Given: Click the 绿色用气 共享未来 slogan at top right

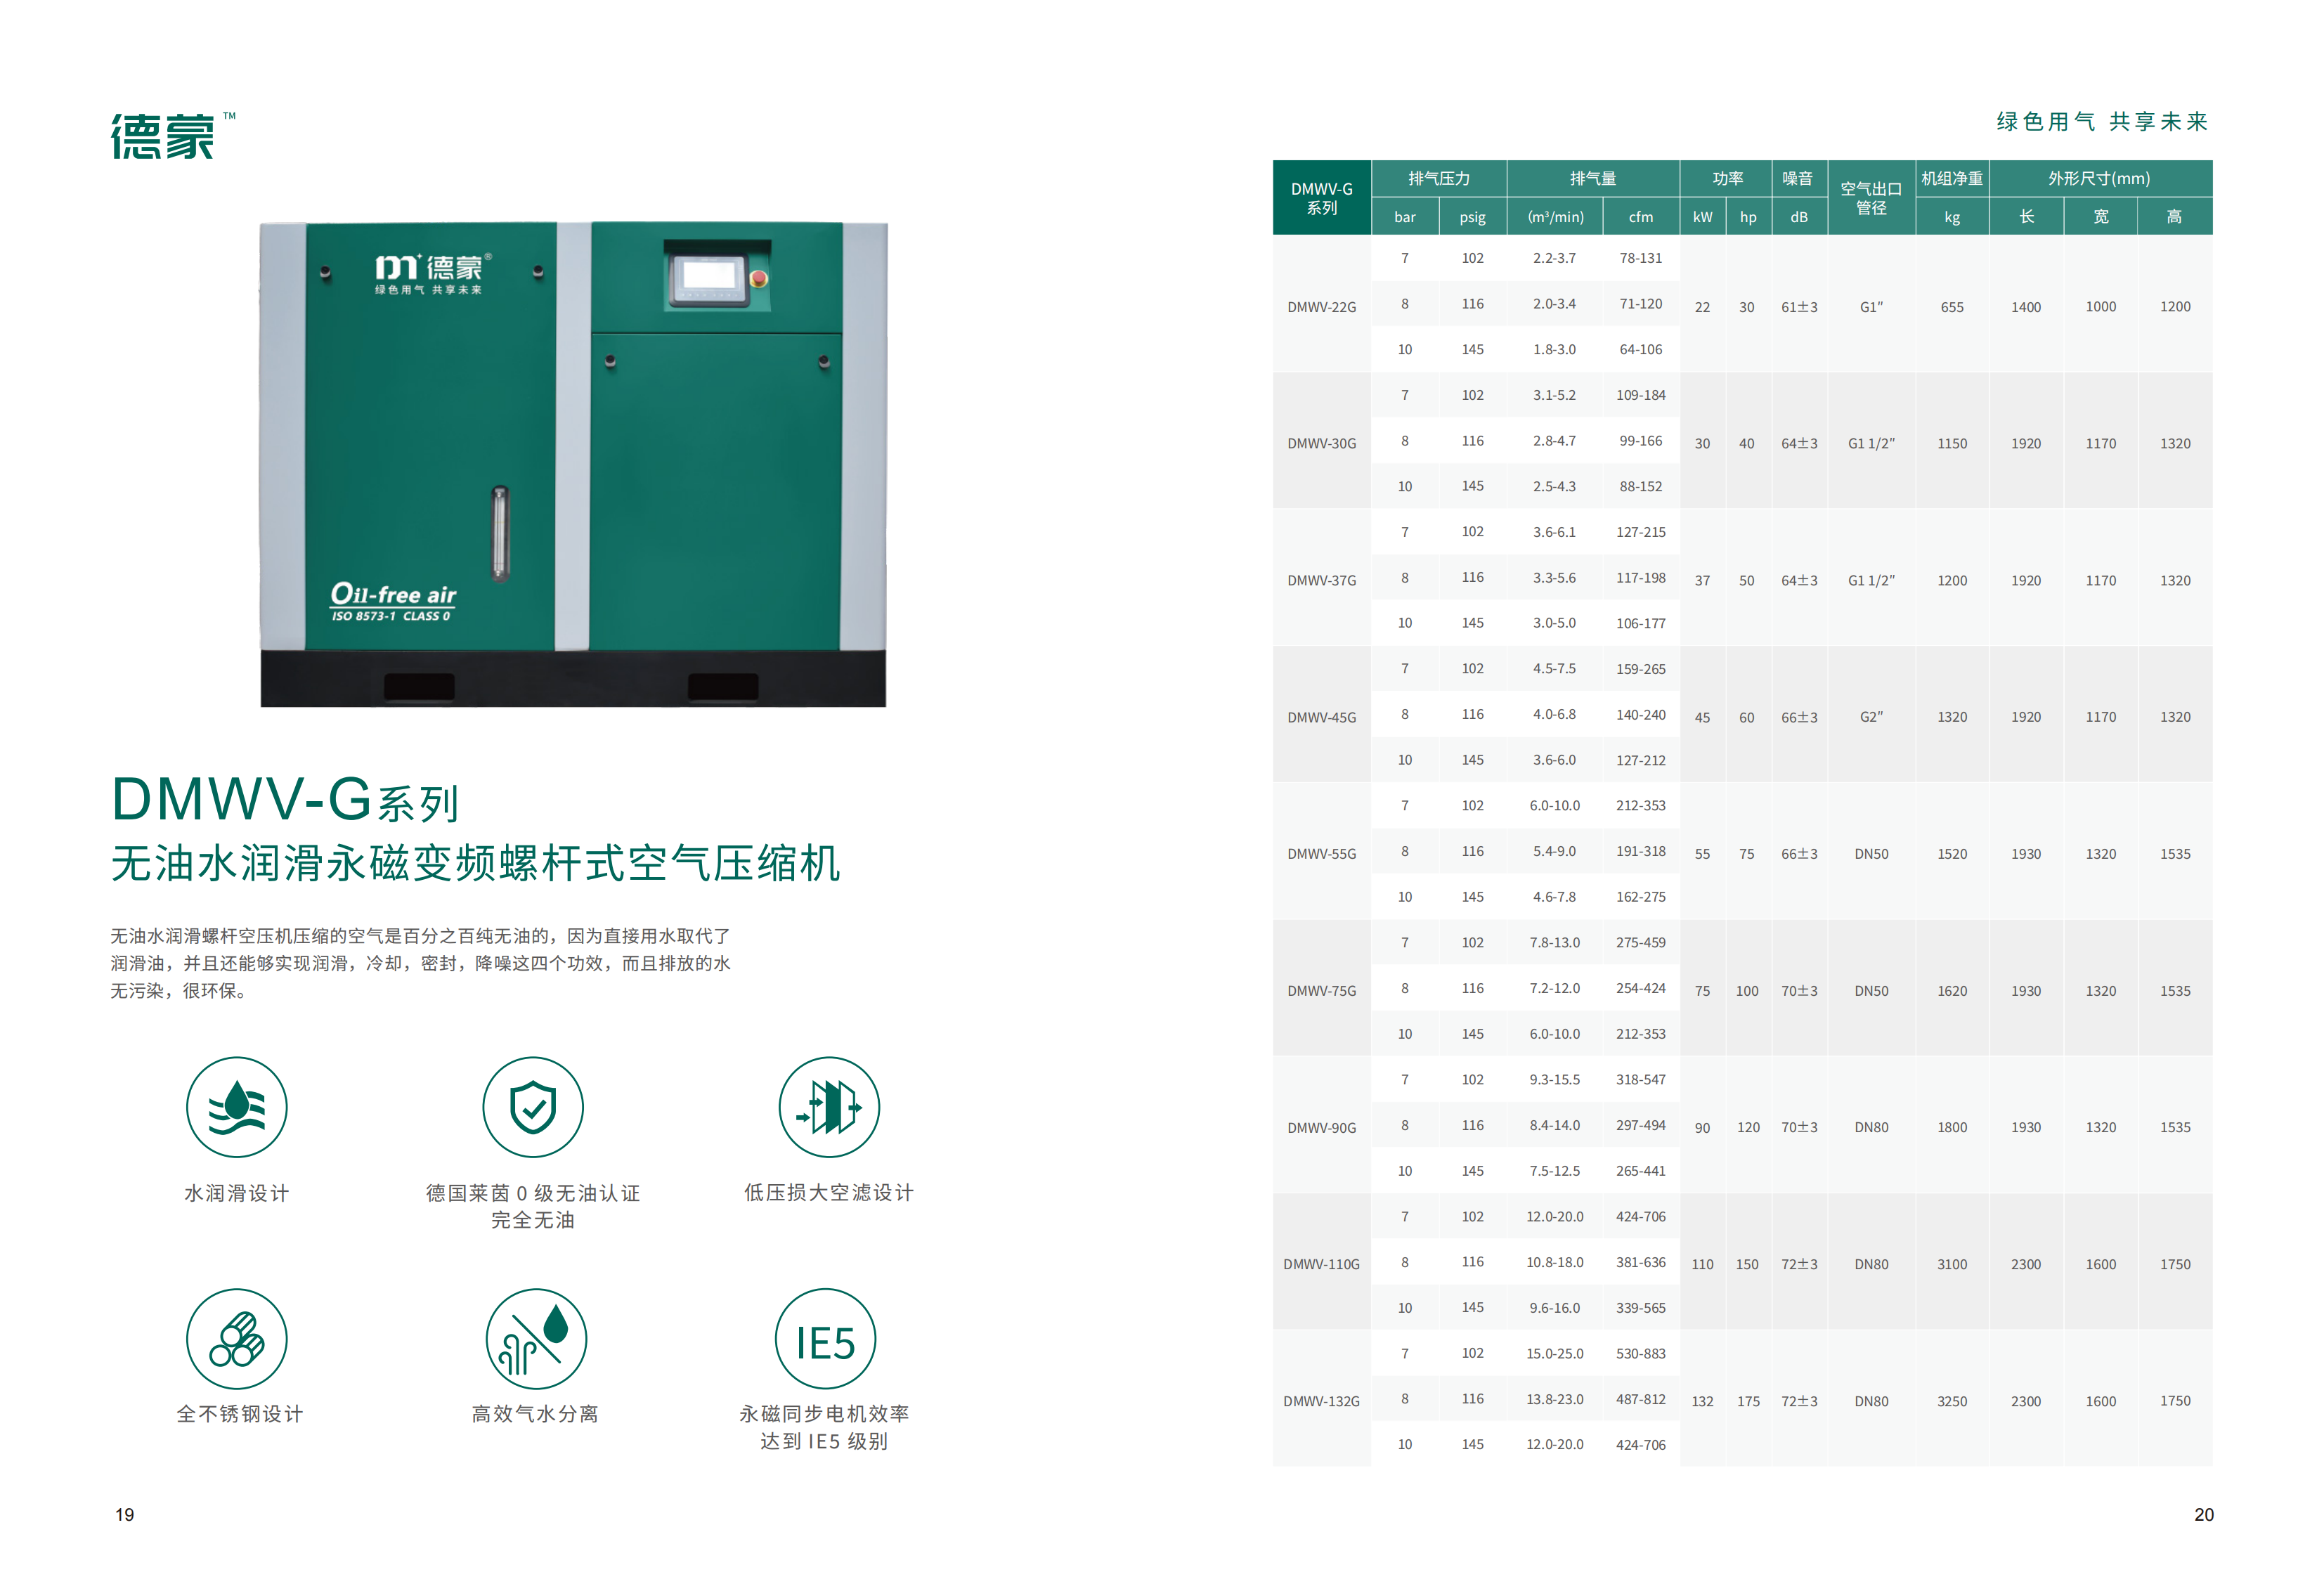Looking at the screenshot, I should pyautogui.click(x=2102, y=122).
